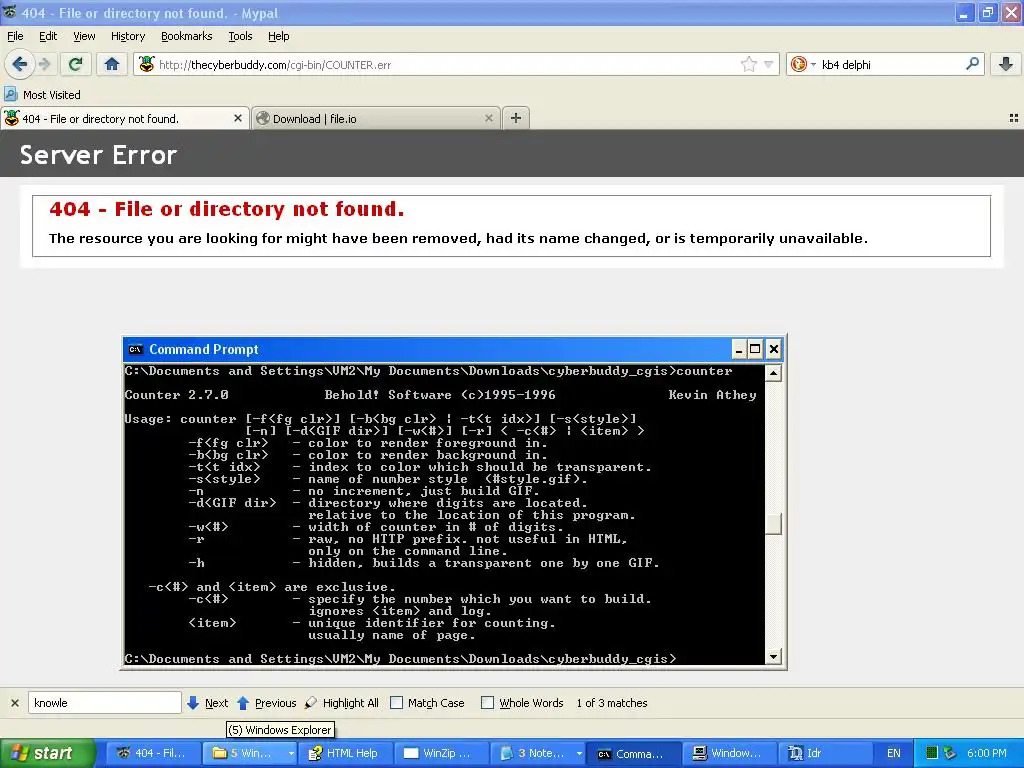Click the green system tray icon
Image resolution: width=1024 pixels, height=768 pixels.
[932, 753]
